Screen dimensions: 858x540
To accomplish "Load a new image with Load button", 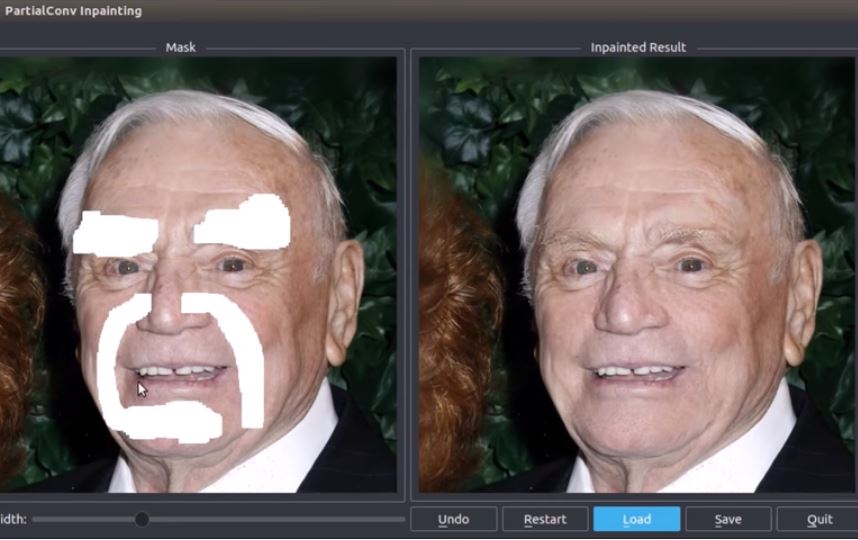I will [x=636, y=519].
